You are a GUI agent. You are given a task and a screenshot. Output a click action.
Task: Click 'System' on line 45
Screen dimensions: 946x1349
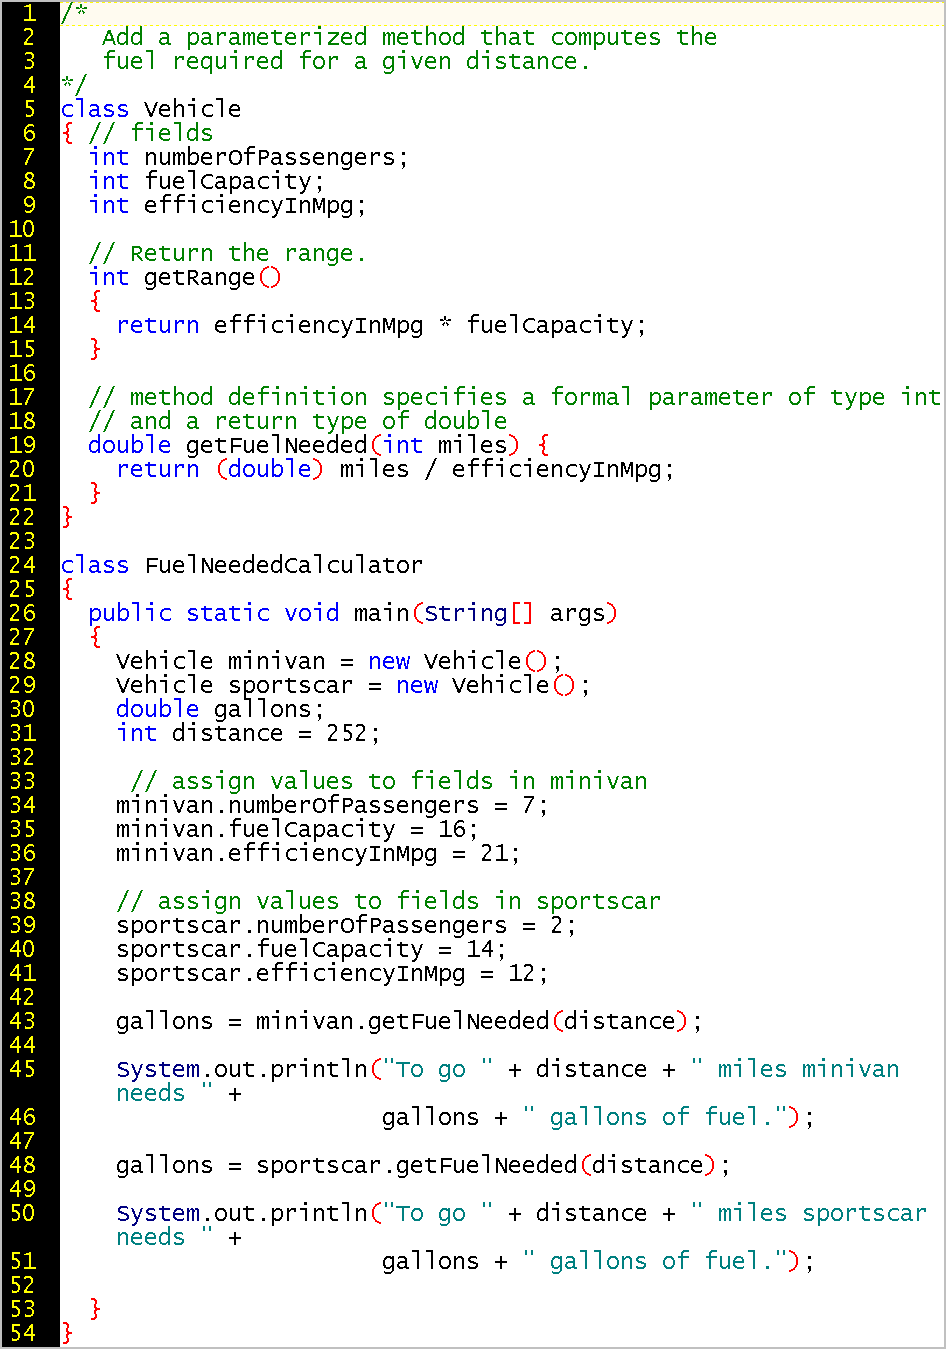pyautogui.click(x=158, y=1069)
